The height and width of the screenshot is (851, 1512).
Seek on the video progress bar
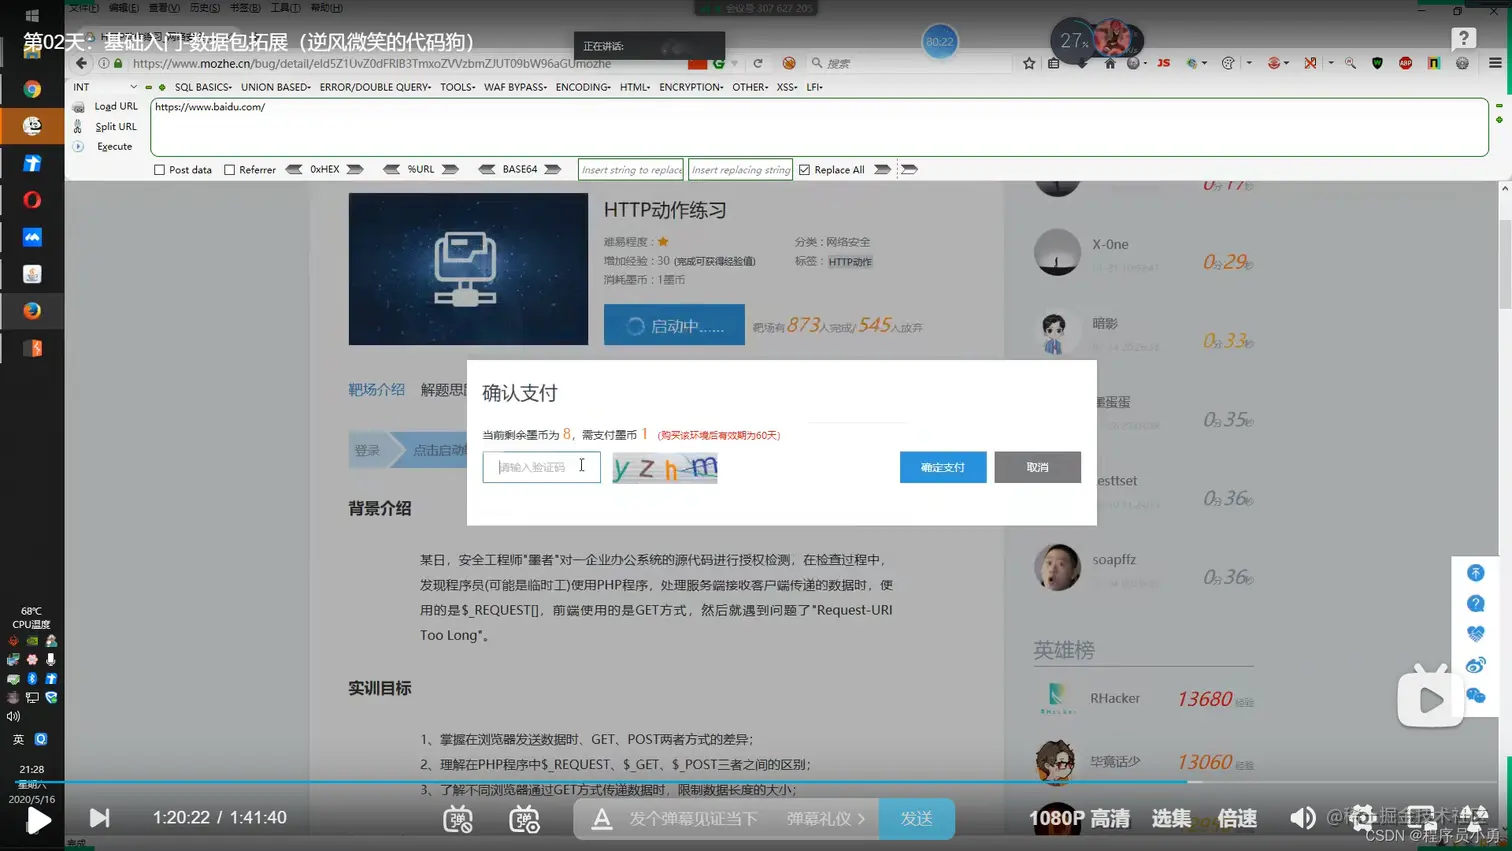[756, 782]
